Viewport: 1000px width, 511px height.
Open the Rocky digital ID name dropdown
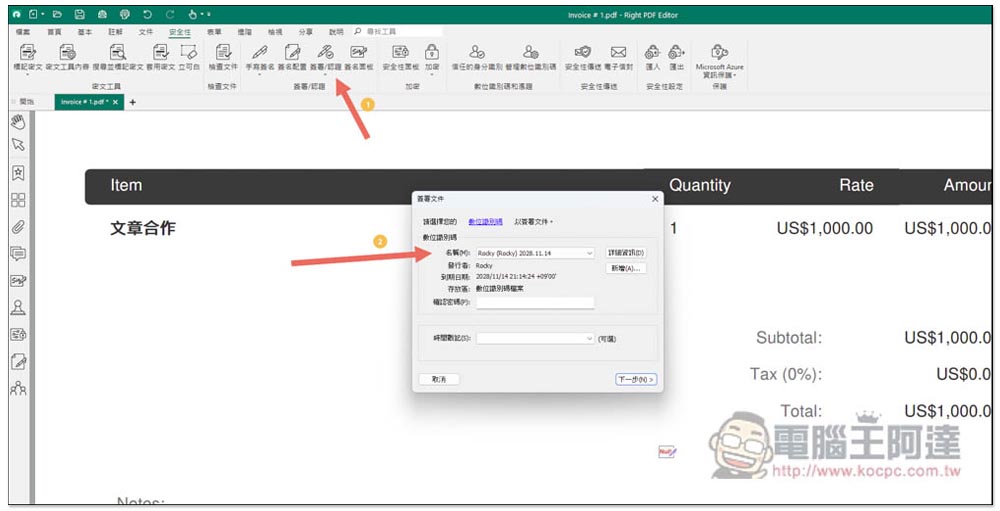click(x=535, y=253)
